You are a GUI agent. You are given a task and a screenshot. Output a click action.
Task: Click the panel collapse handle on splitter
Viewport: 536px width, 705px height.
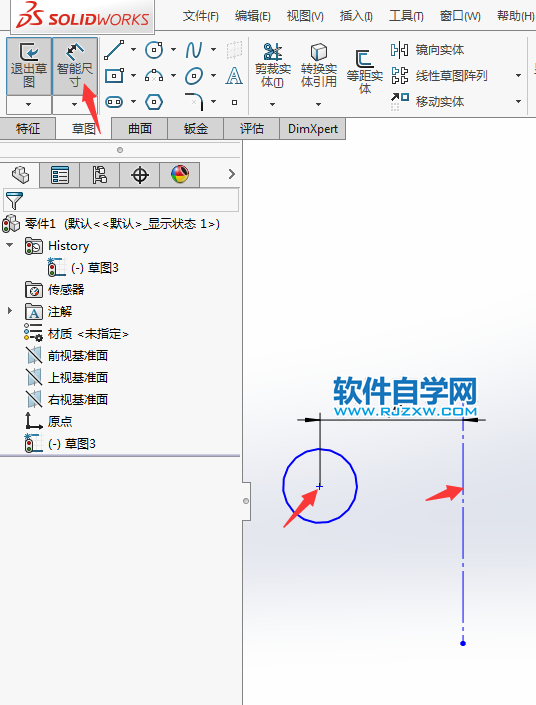tap(246, 501)
